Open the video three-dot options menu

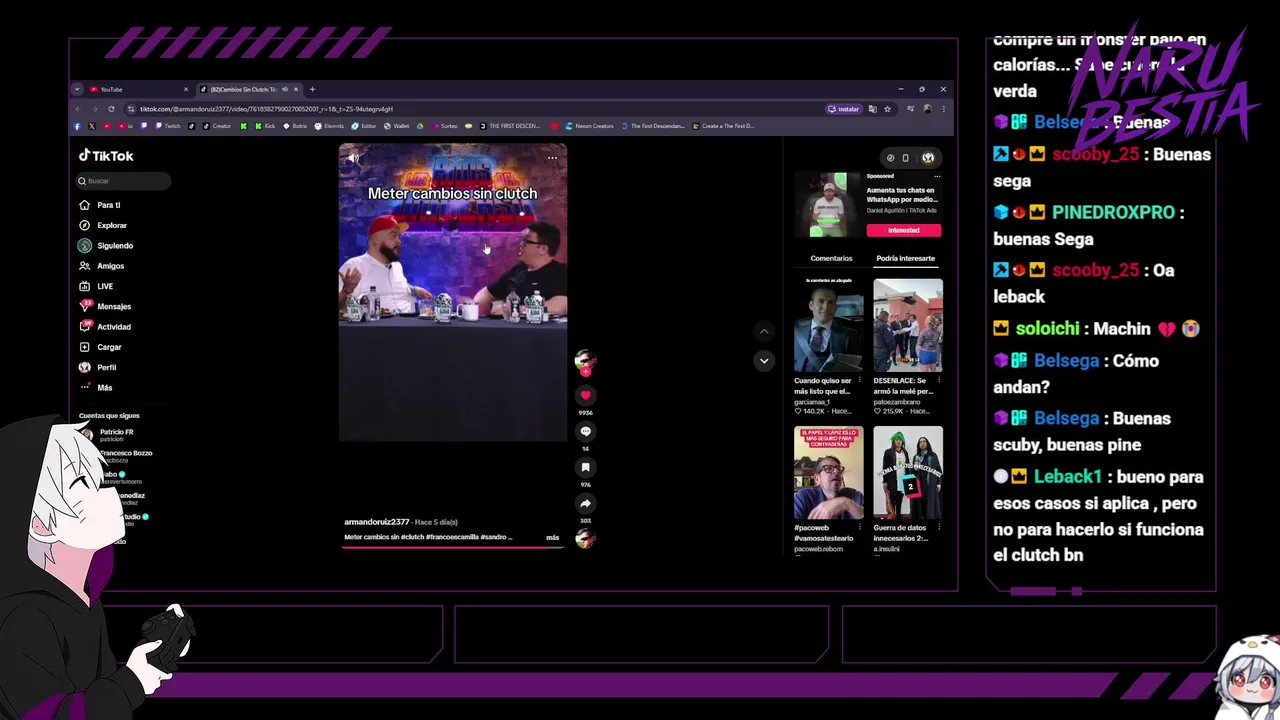coord(552,158)
